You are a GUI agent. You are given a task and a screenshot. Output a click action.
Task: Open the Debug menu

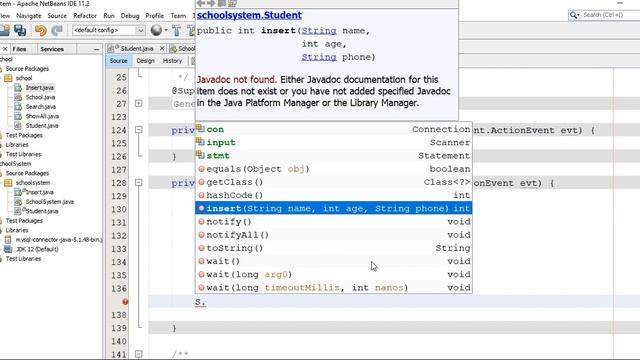tap(130, 16)
